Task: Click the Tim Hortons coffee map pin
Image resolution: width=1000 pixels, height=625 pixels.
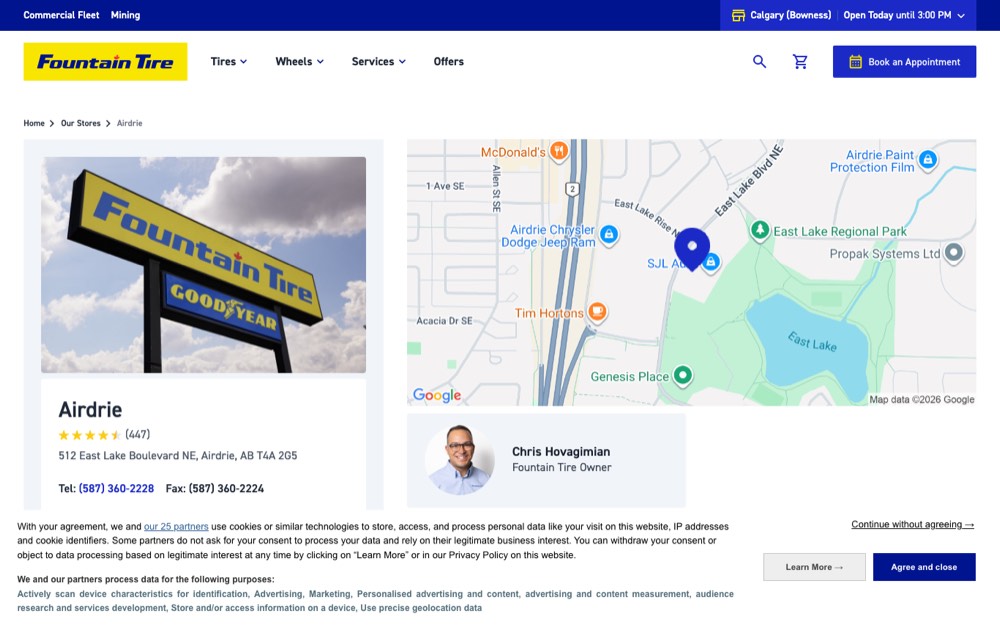Action: tap(597, 311)
